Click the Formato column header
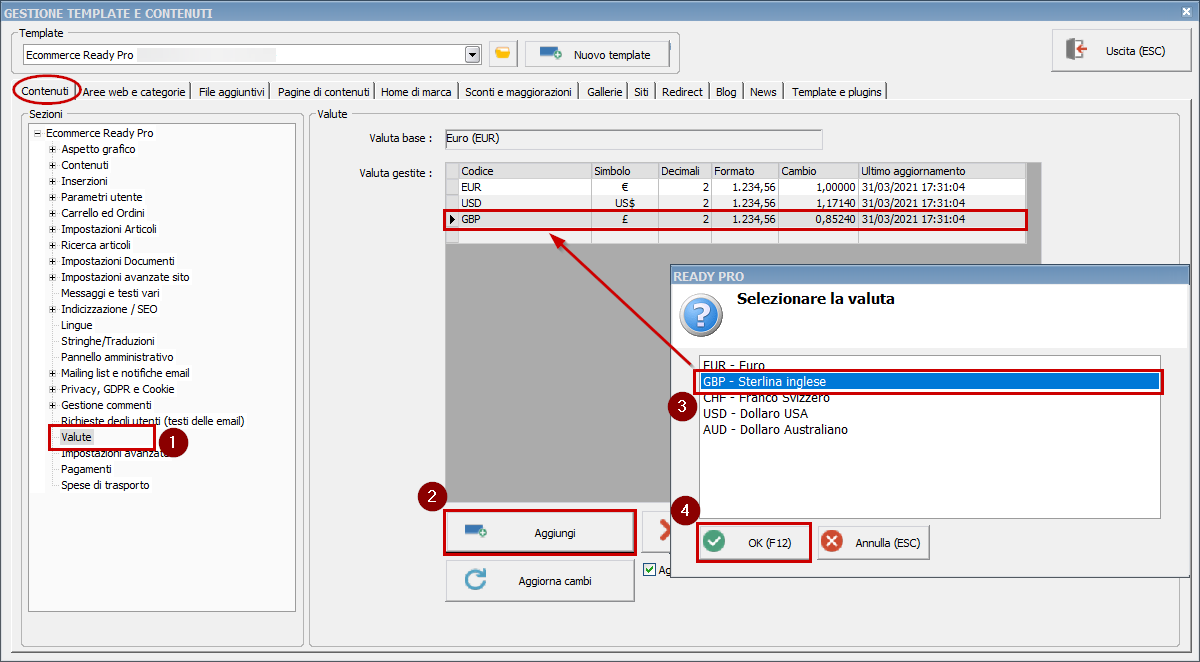 click(x=744, y=171)
